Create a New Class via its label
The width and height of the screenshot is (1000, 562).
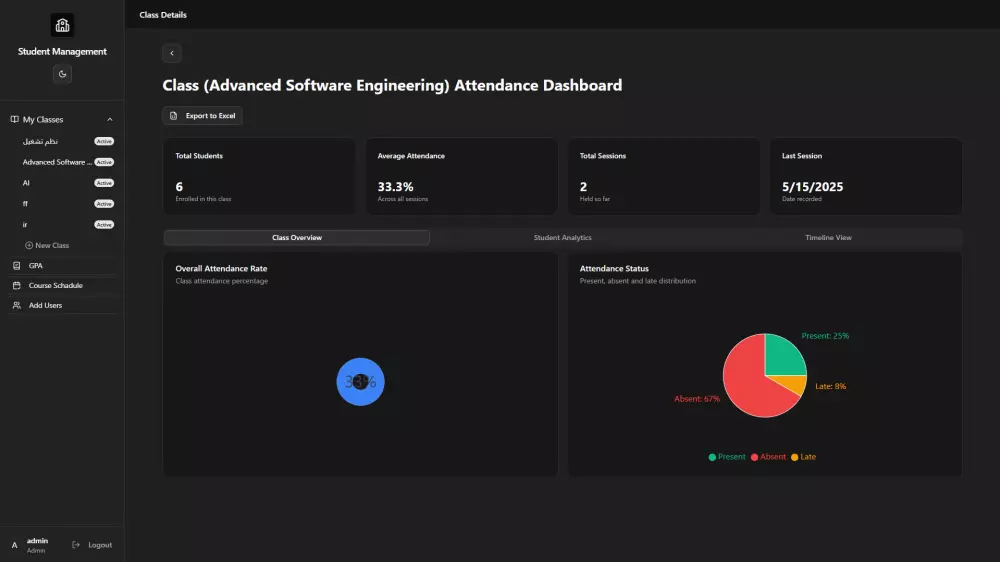(x=52, y=245)
